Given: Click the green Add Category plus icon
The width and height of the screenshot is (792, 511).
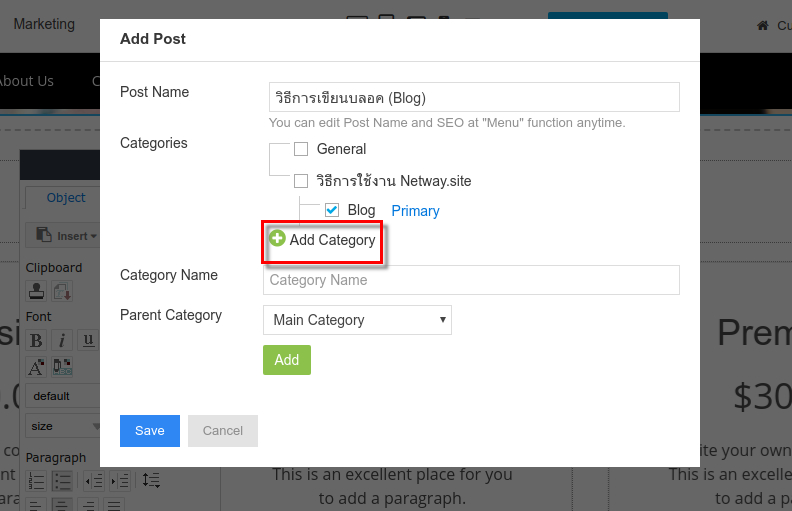Looking at the screenshot, I should [x=277, y=239].
